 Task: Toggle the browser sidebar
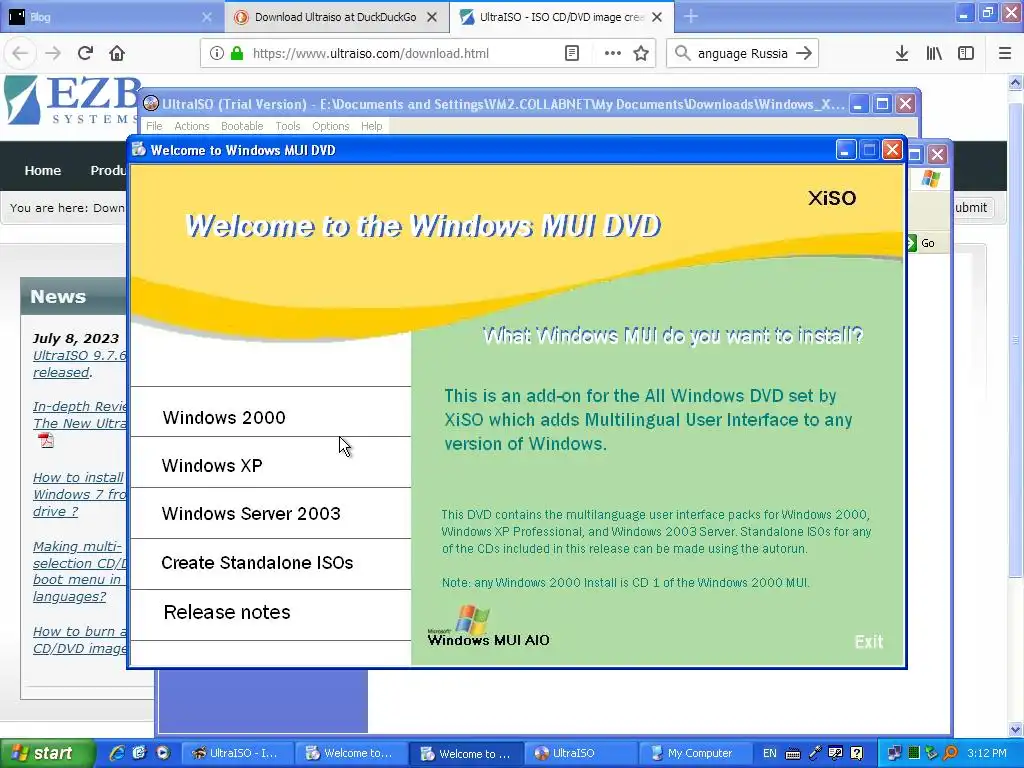[966, 54]
